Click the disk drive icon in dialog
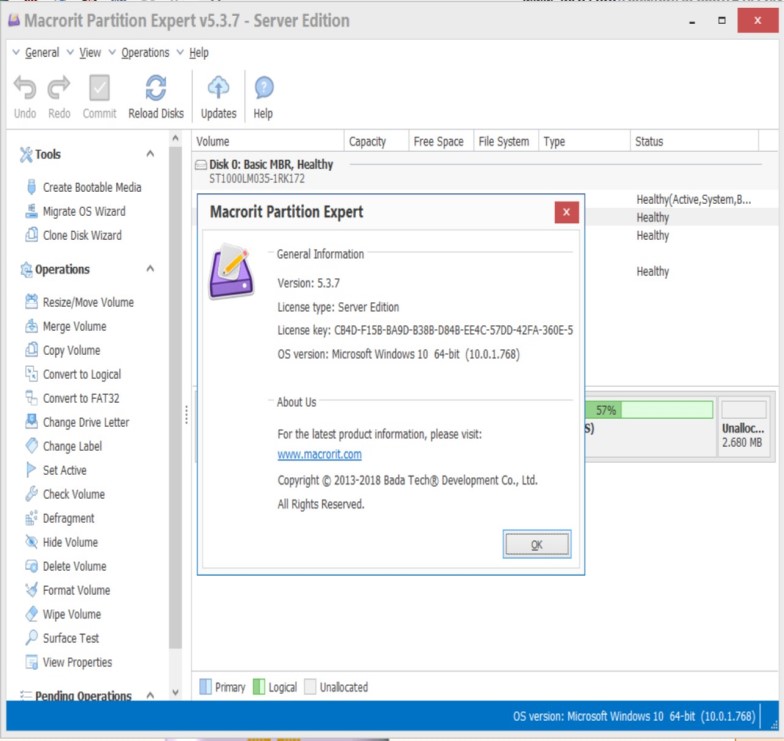 coord(232,272)
